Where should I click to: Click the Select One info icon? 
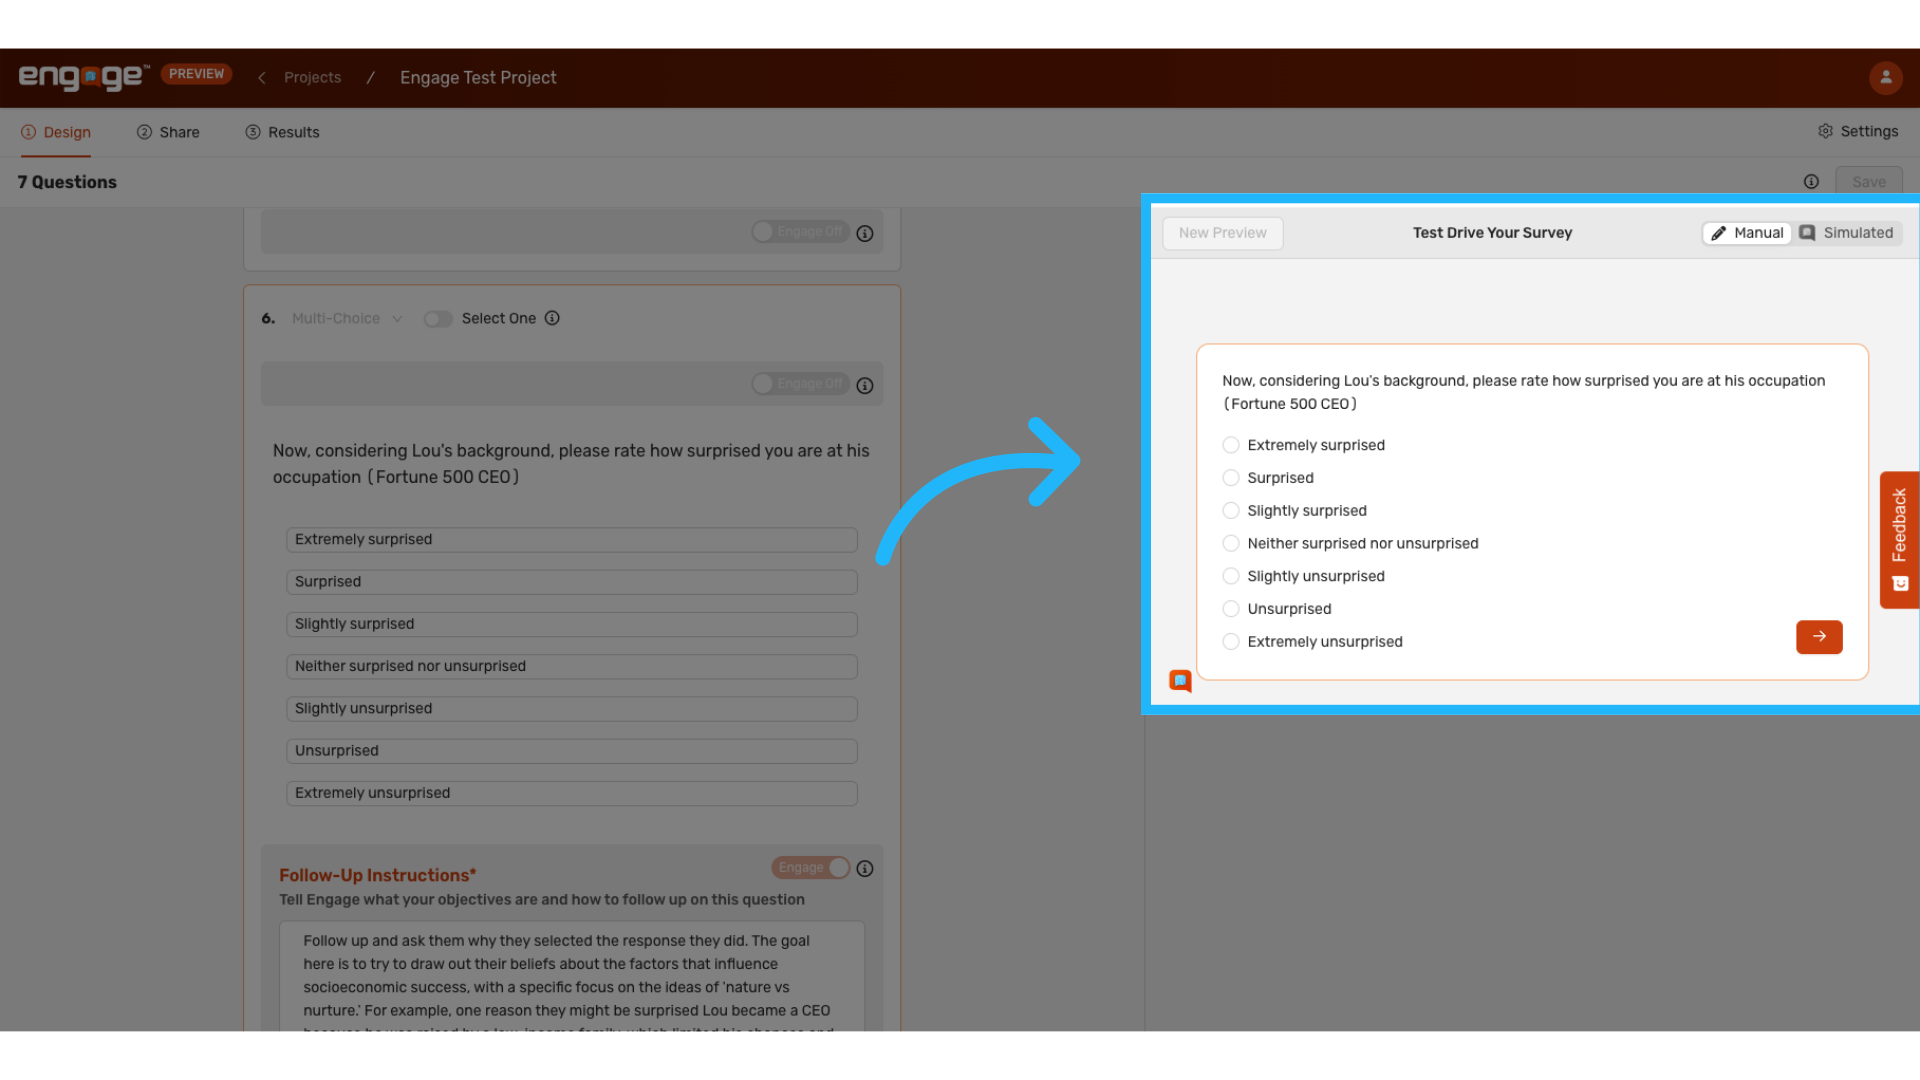552,318
